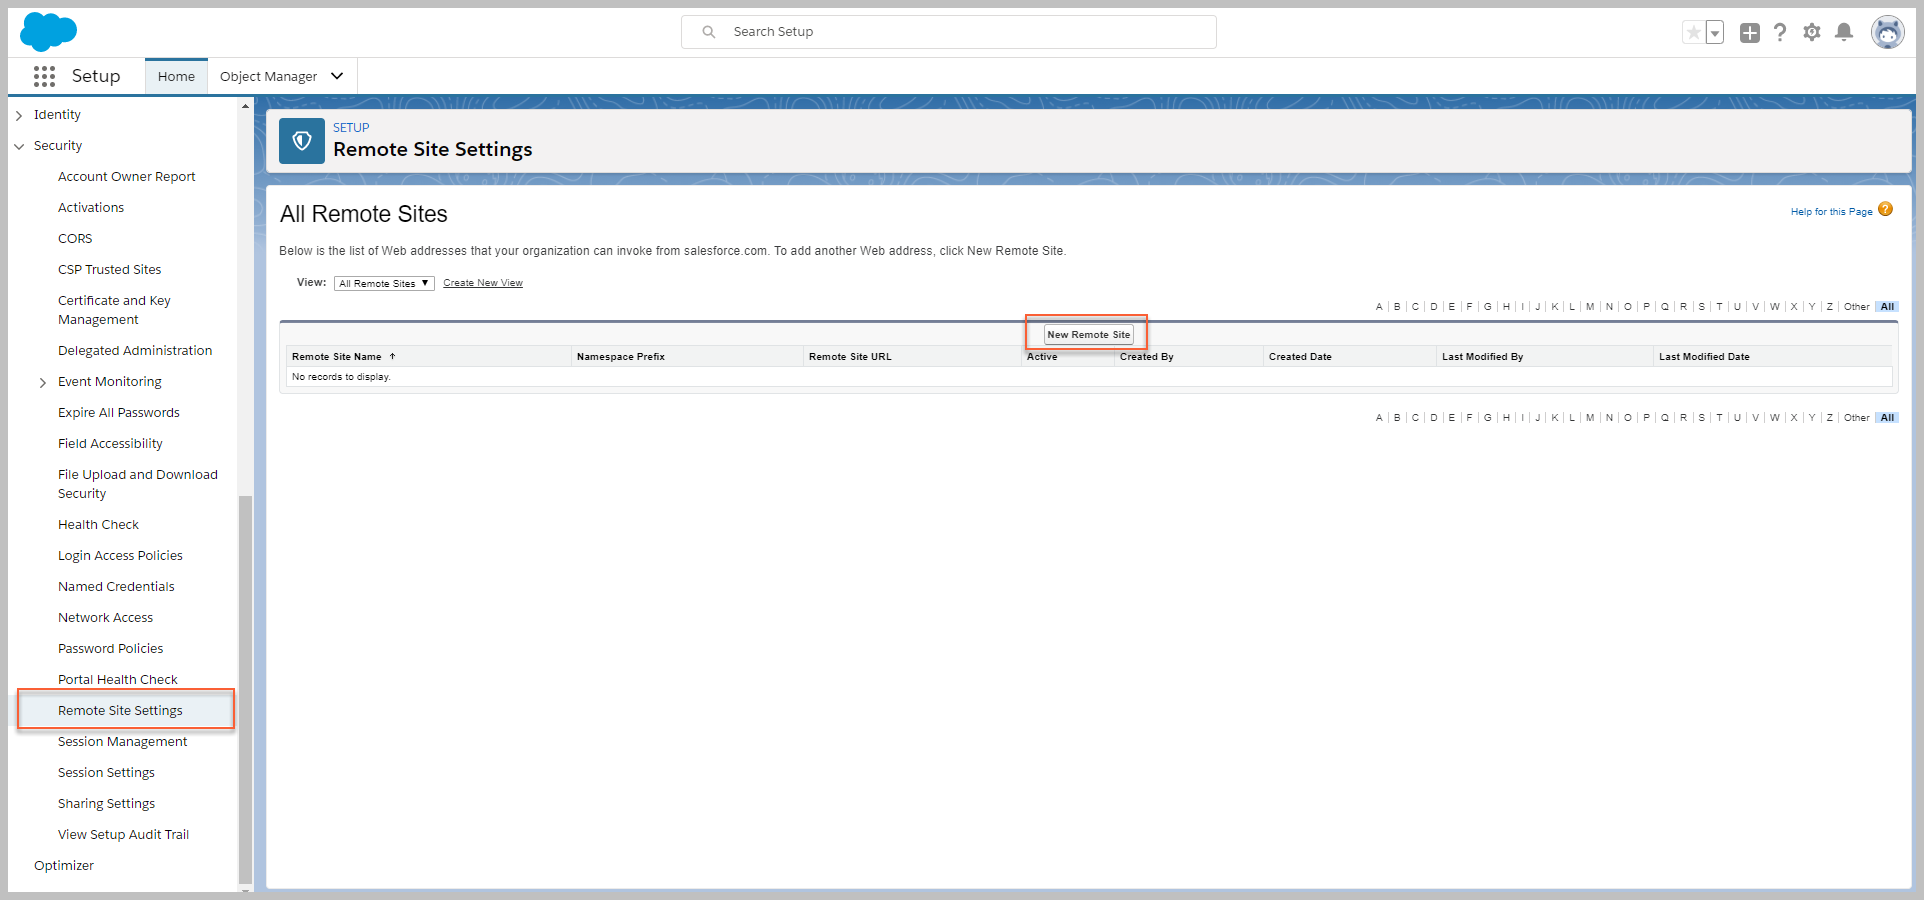The width and height of the screenshot is (1924, 900).
Task: Open the user avatar profile menu
Action: [x=1887, y=33]
